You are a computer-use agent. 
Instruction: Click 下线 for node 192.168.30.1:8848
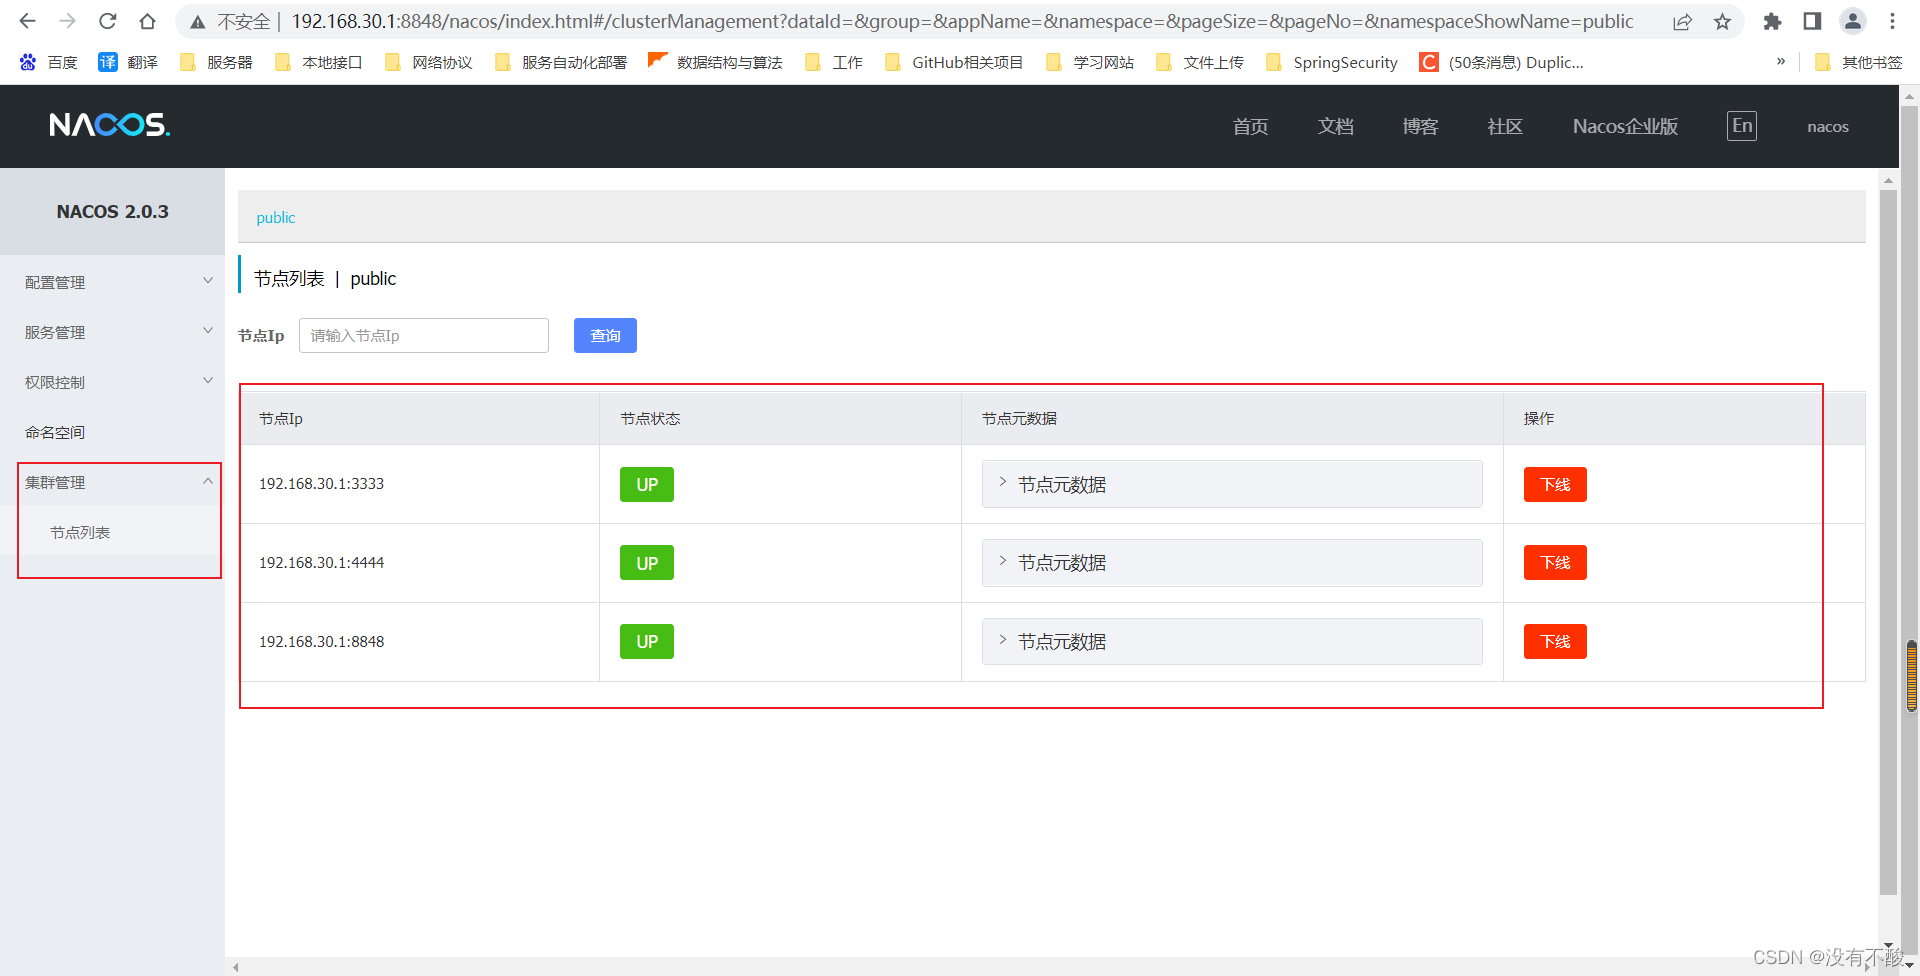[x=1555, y=642]
